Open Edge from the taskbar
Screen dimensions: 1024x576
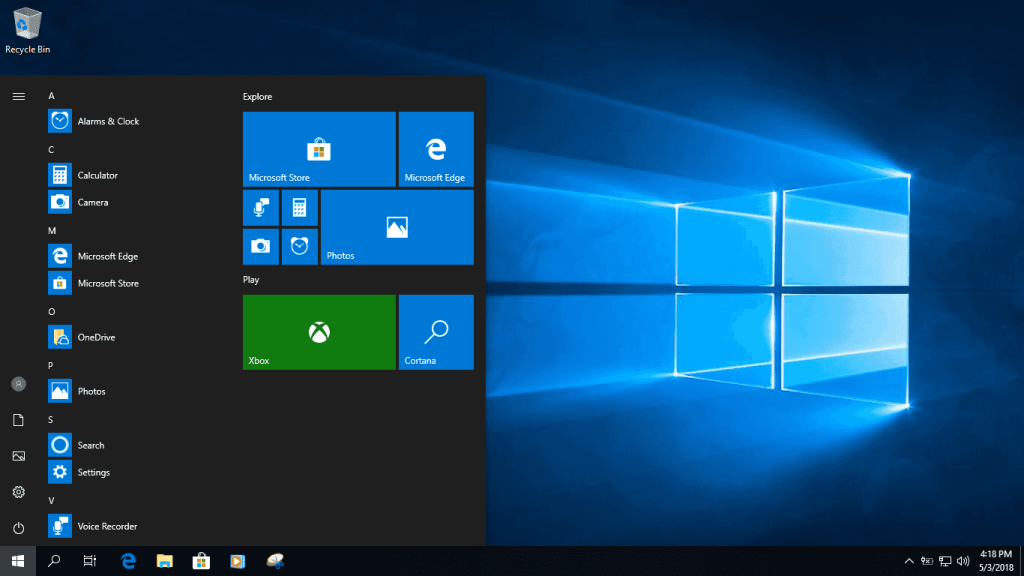coord(129,561)
